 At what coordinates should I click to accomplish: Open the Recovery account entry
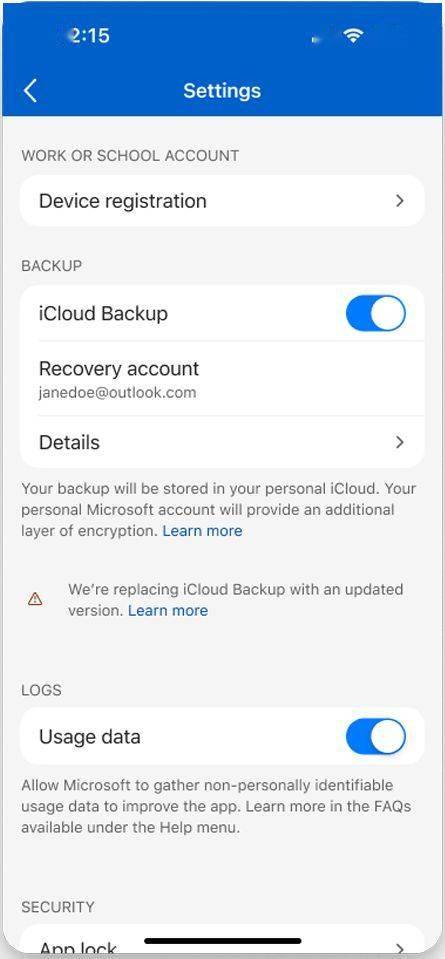[222, 379]
